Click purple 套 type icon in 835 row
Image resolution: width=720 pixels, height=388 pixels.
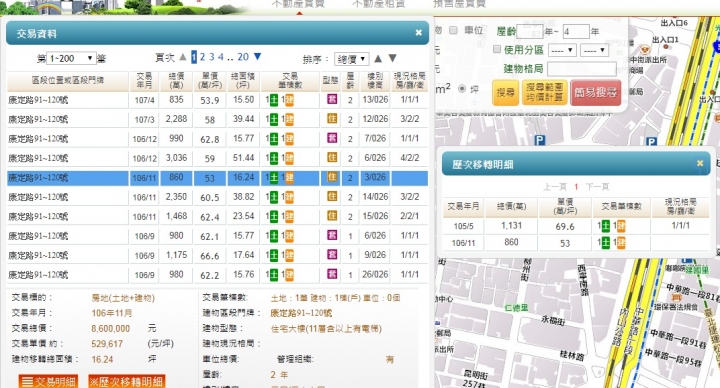pyautogui.click(x=332, y=99)
